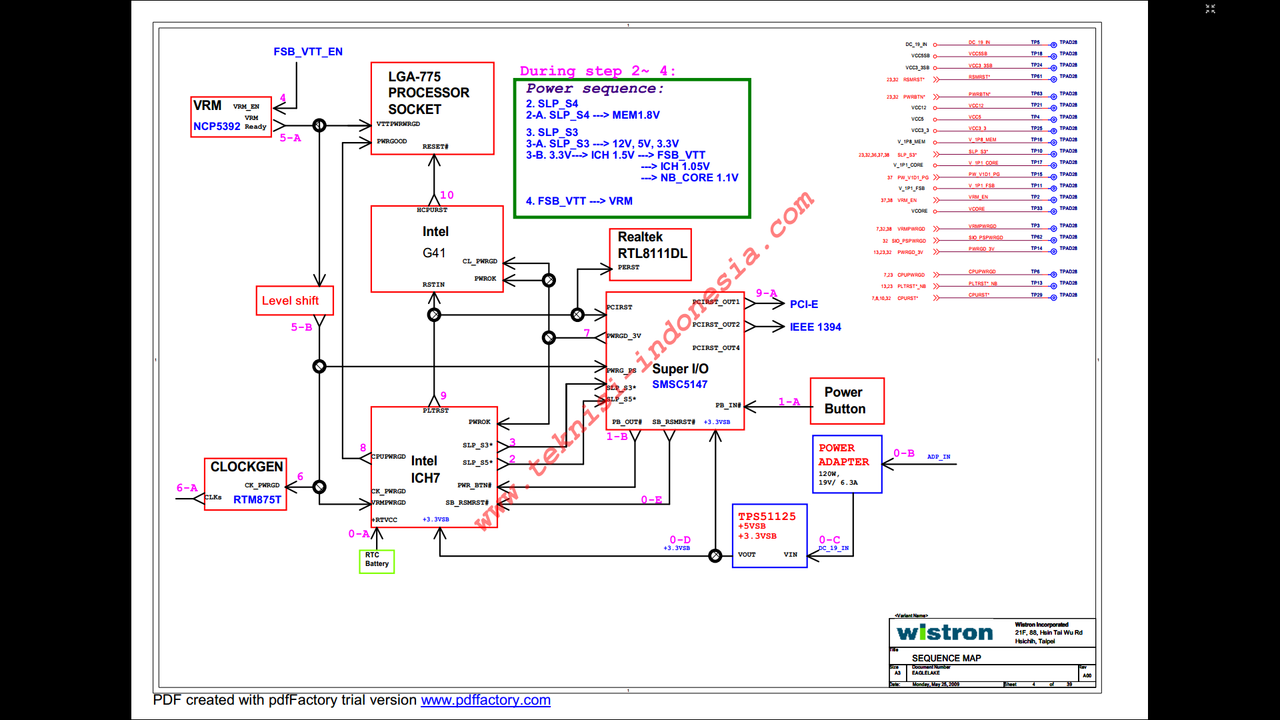The width and height of the screenshot is (1280, 720).
Task: Click the '---> NB_CORE 1.1V' line
Action: tap(689, 177)
